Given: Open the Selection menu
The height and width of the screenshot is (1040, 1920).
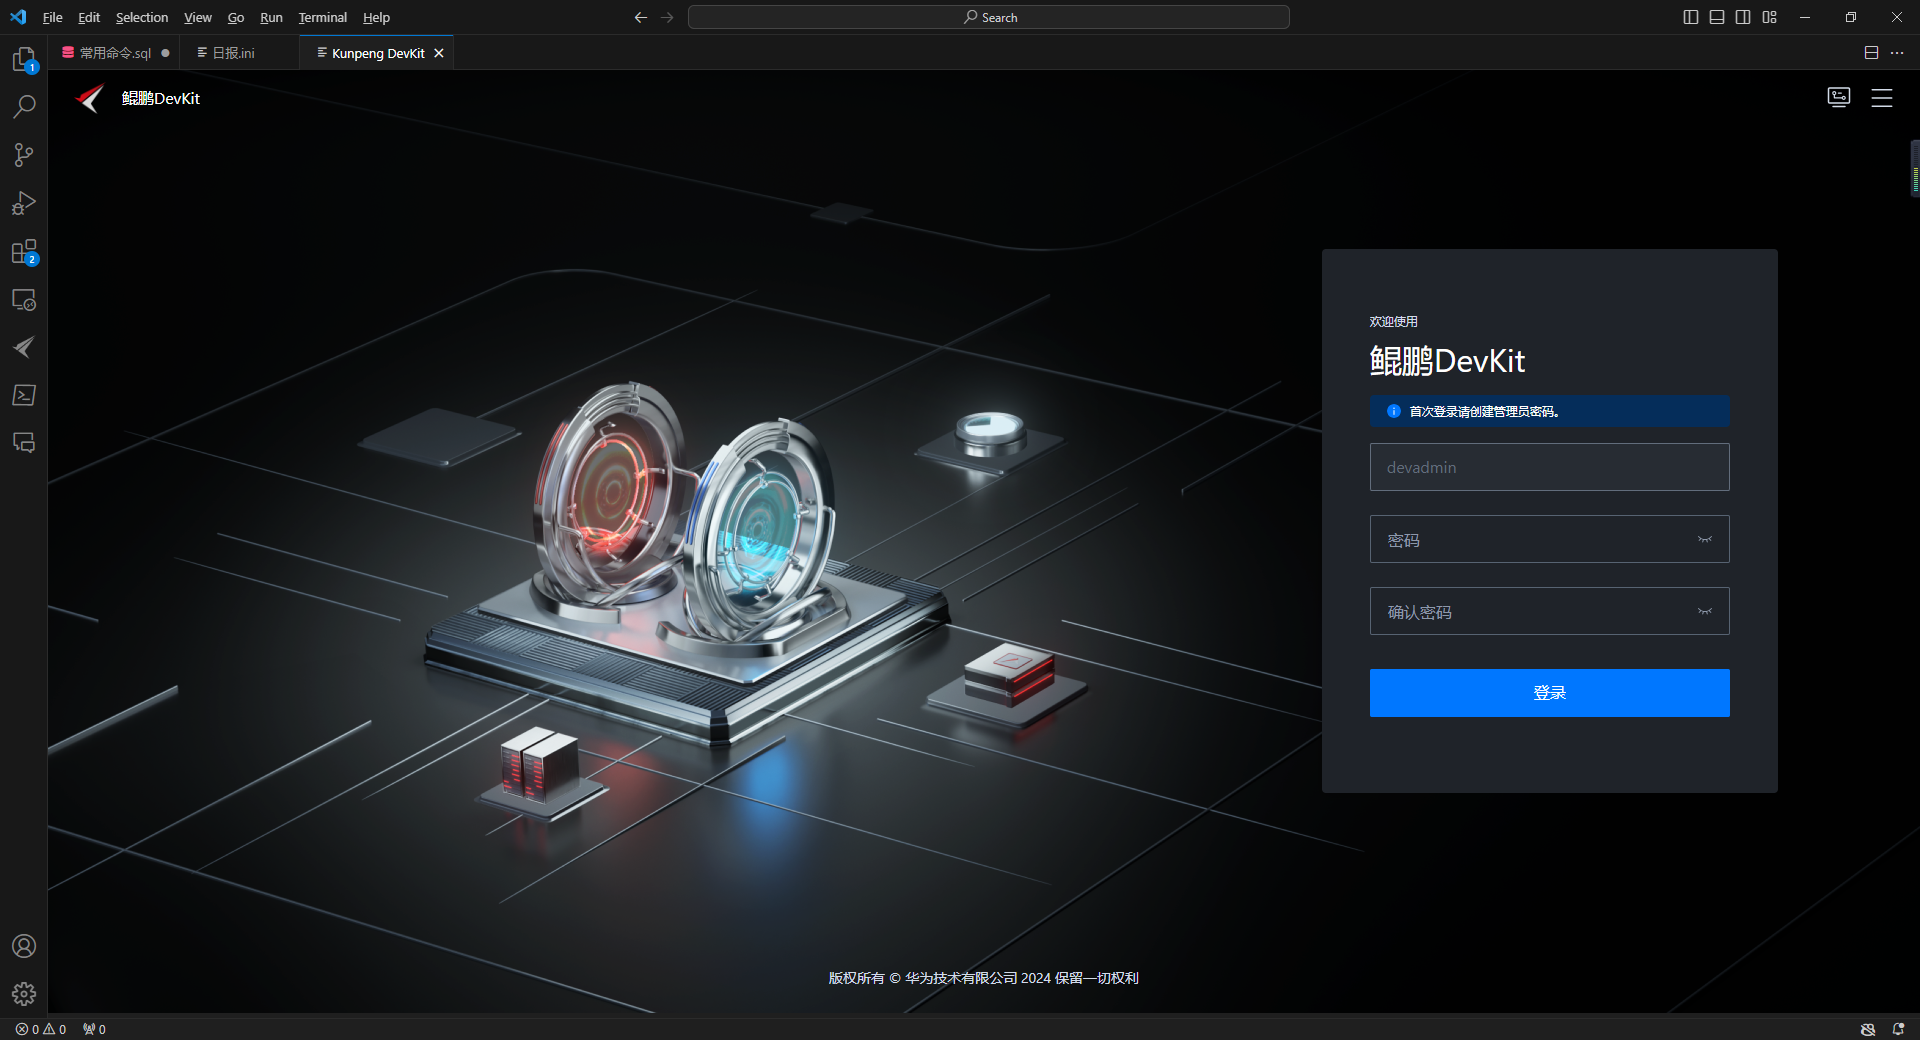Looking at the screenshot, I should pyautogui.click(x=142, y=17).
